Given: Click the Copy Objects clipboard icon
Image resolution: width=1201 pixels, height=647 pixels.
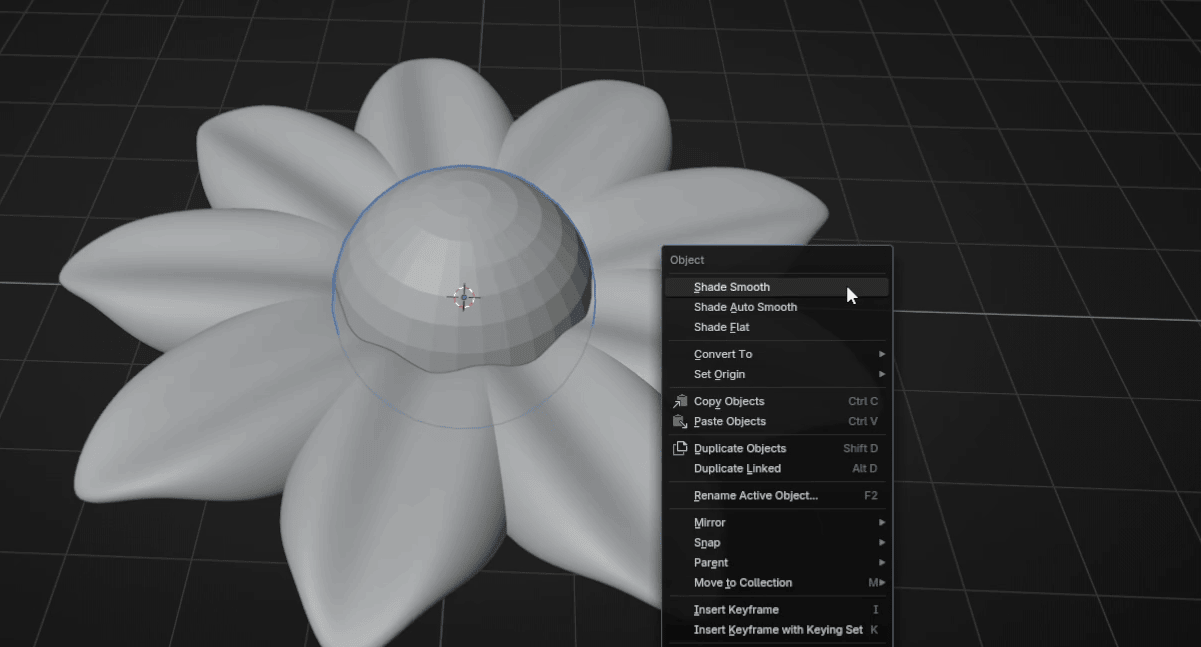Looking at the screenshot, I should (x=680, y=401).
